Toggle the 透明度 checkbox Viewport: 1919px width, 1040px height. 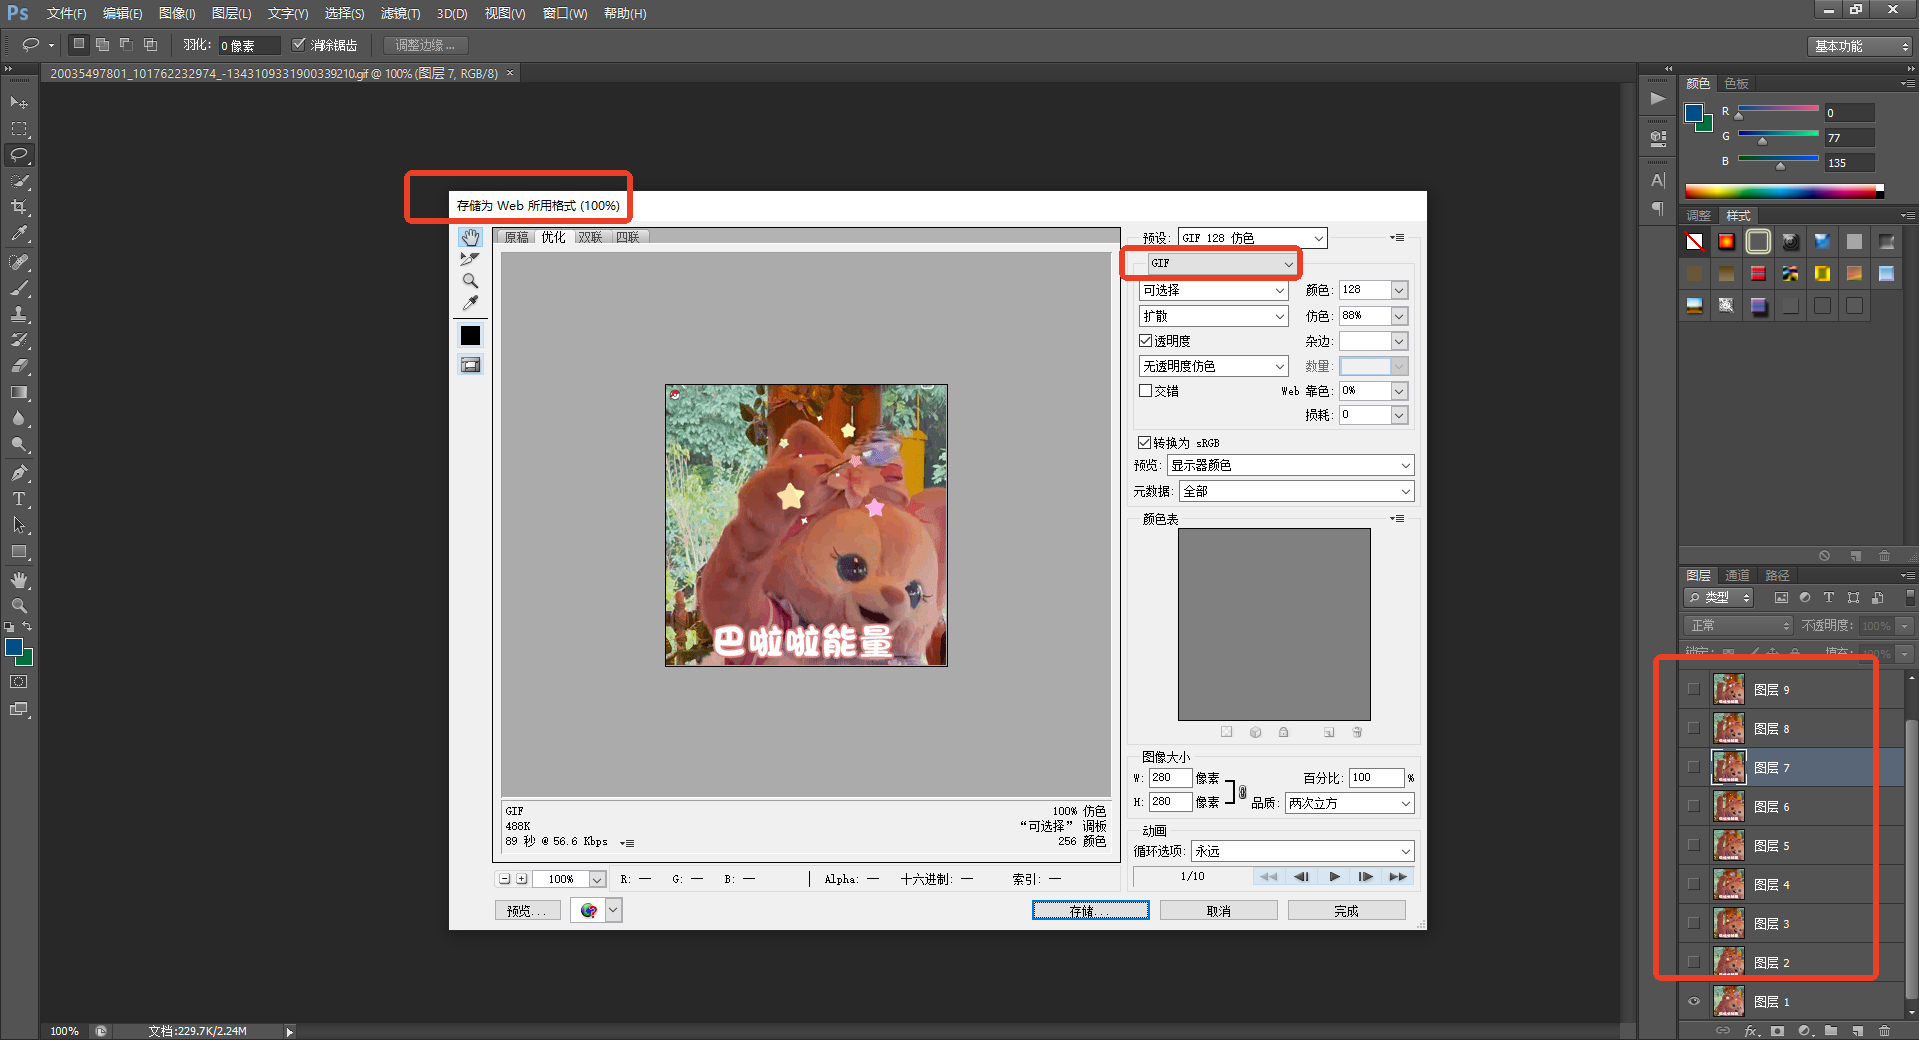click(x=1146, y=341)
